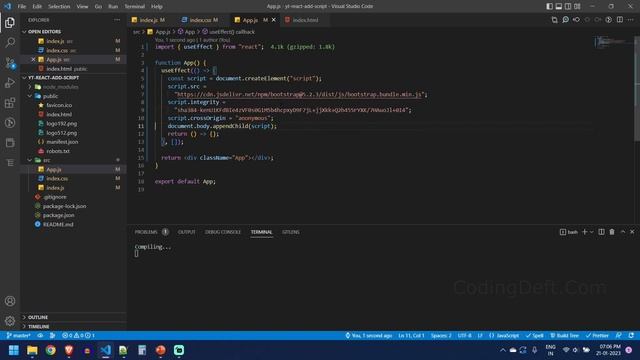Image resolution: width=640 pixels, height=360 pixels.
Task: Open the Selection menu
Action: click(x=59, y=6)
